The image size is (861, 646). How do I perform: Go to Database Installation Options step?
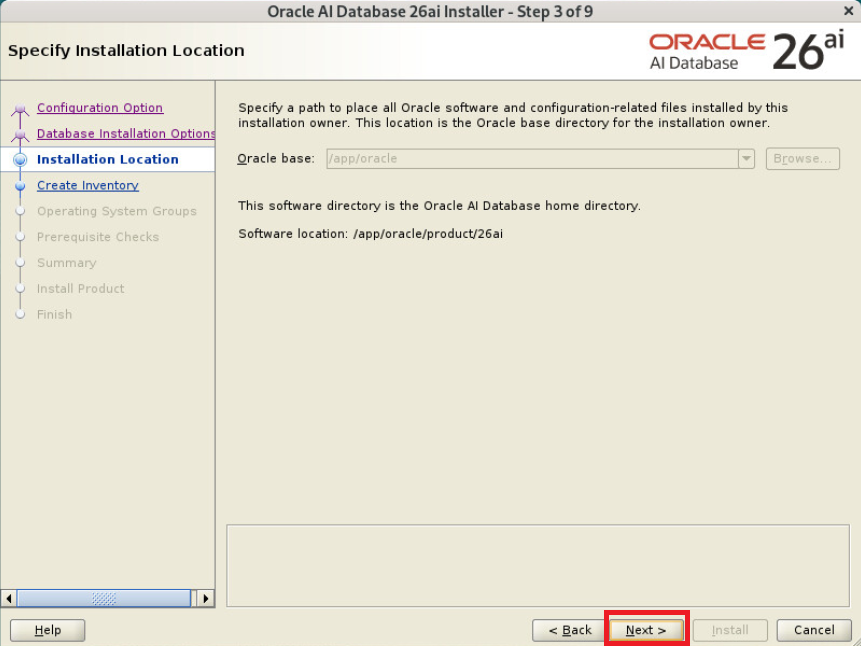(126, 133)
